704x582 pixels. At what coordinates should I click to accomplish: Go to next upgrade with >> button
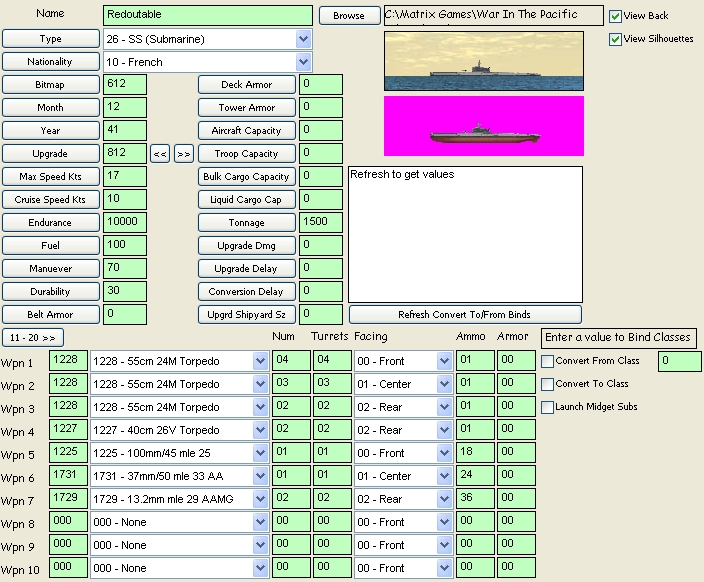184,154
